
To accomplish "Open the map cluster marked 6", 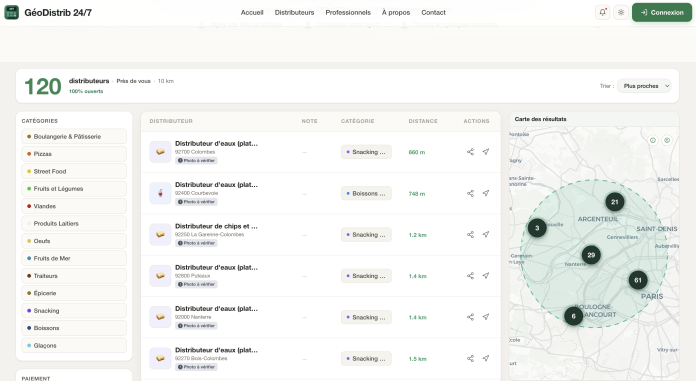I will pyautogui.click(x=573, y=316).
